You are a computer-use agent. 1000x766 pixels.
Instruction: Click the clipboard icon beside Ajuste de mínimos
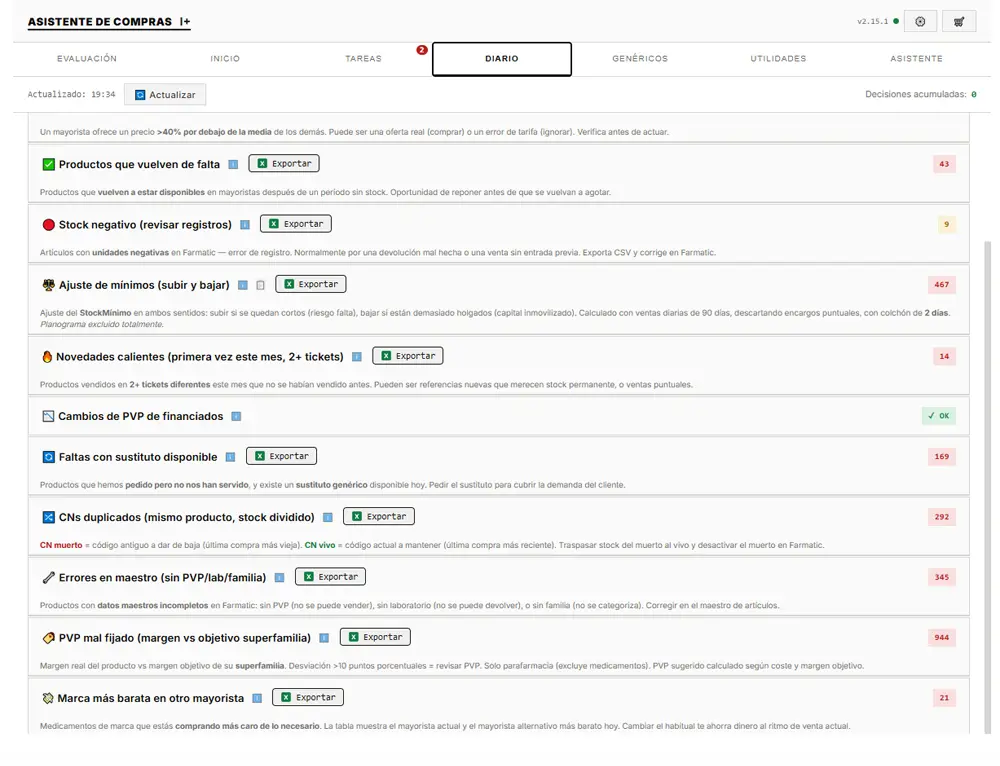tap(260, 285)
